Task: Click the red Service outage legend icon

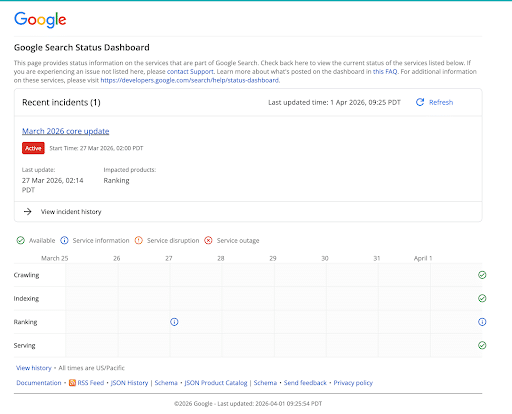Action: [208, 240]
